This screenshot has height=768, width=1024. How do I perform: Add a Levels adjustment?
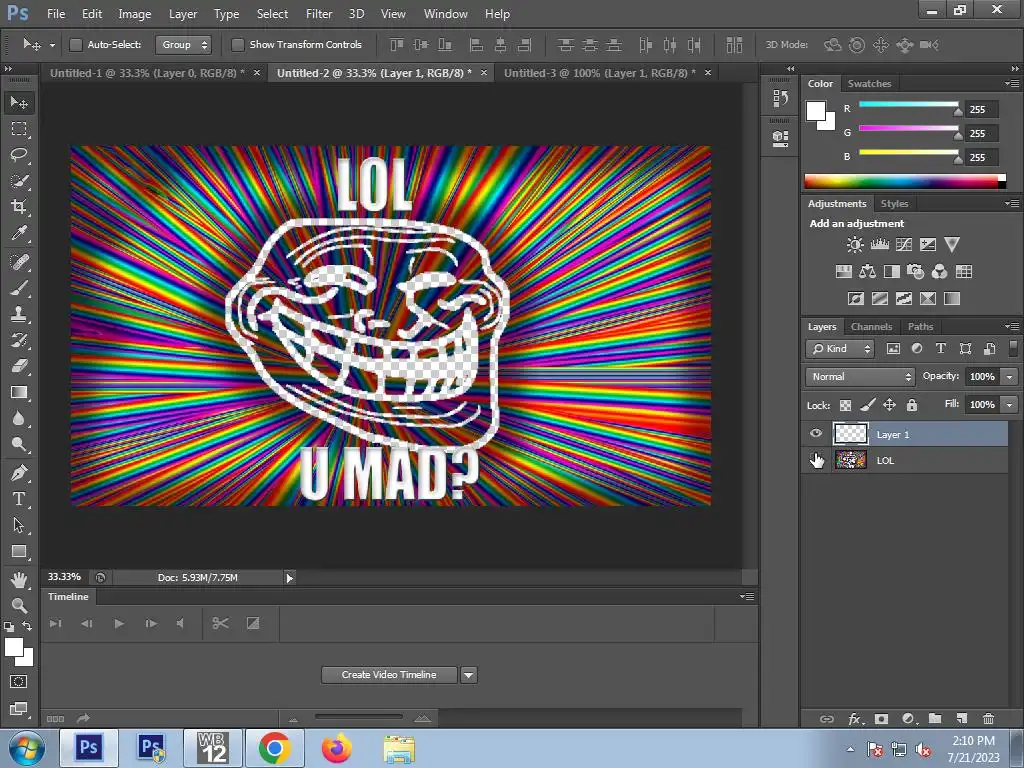click(x=880, y=245)
